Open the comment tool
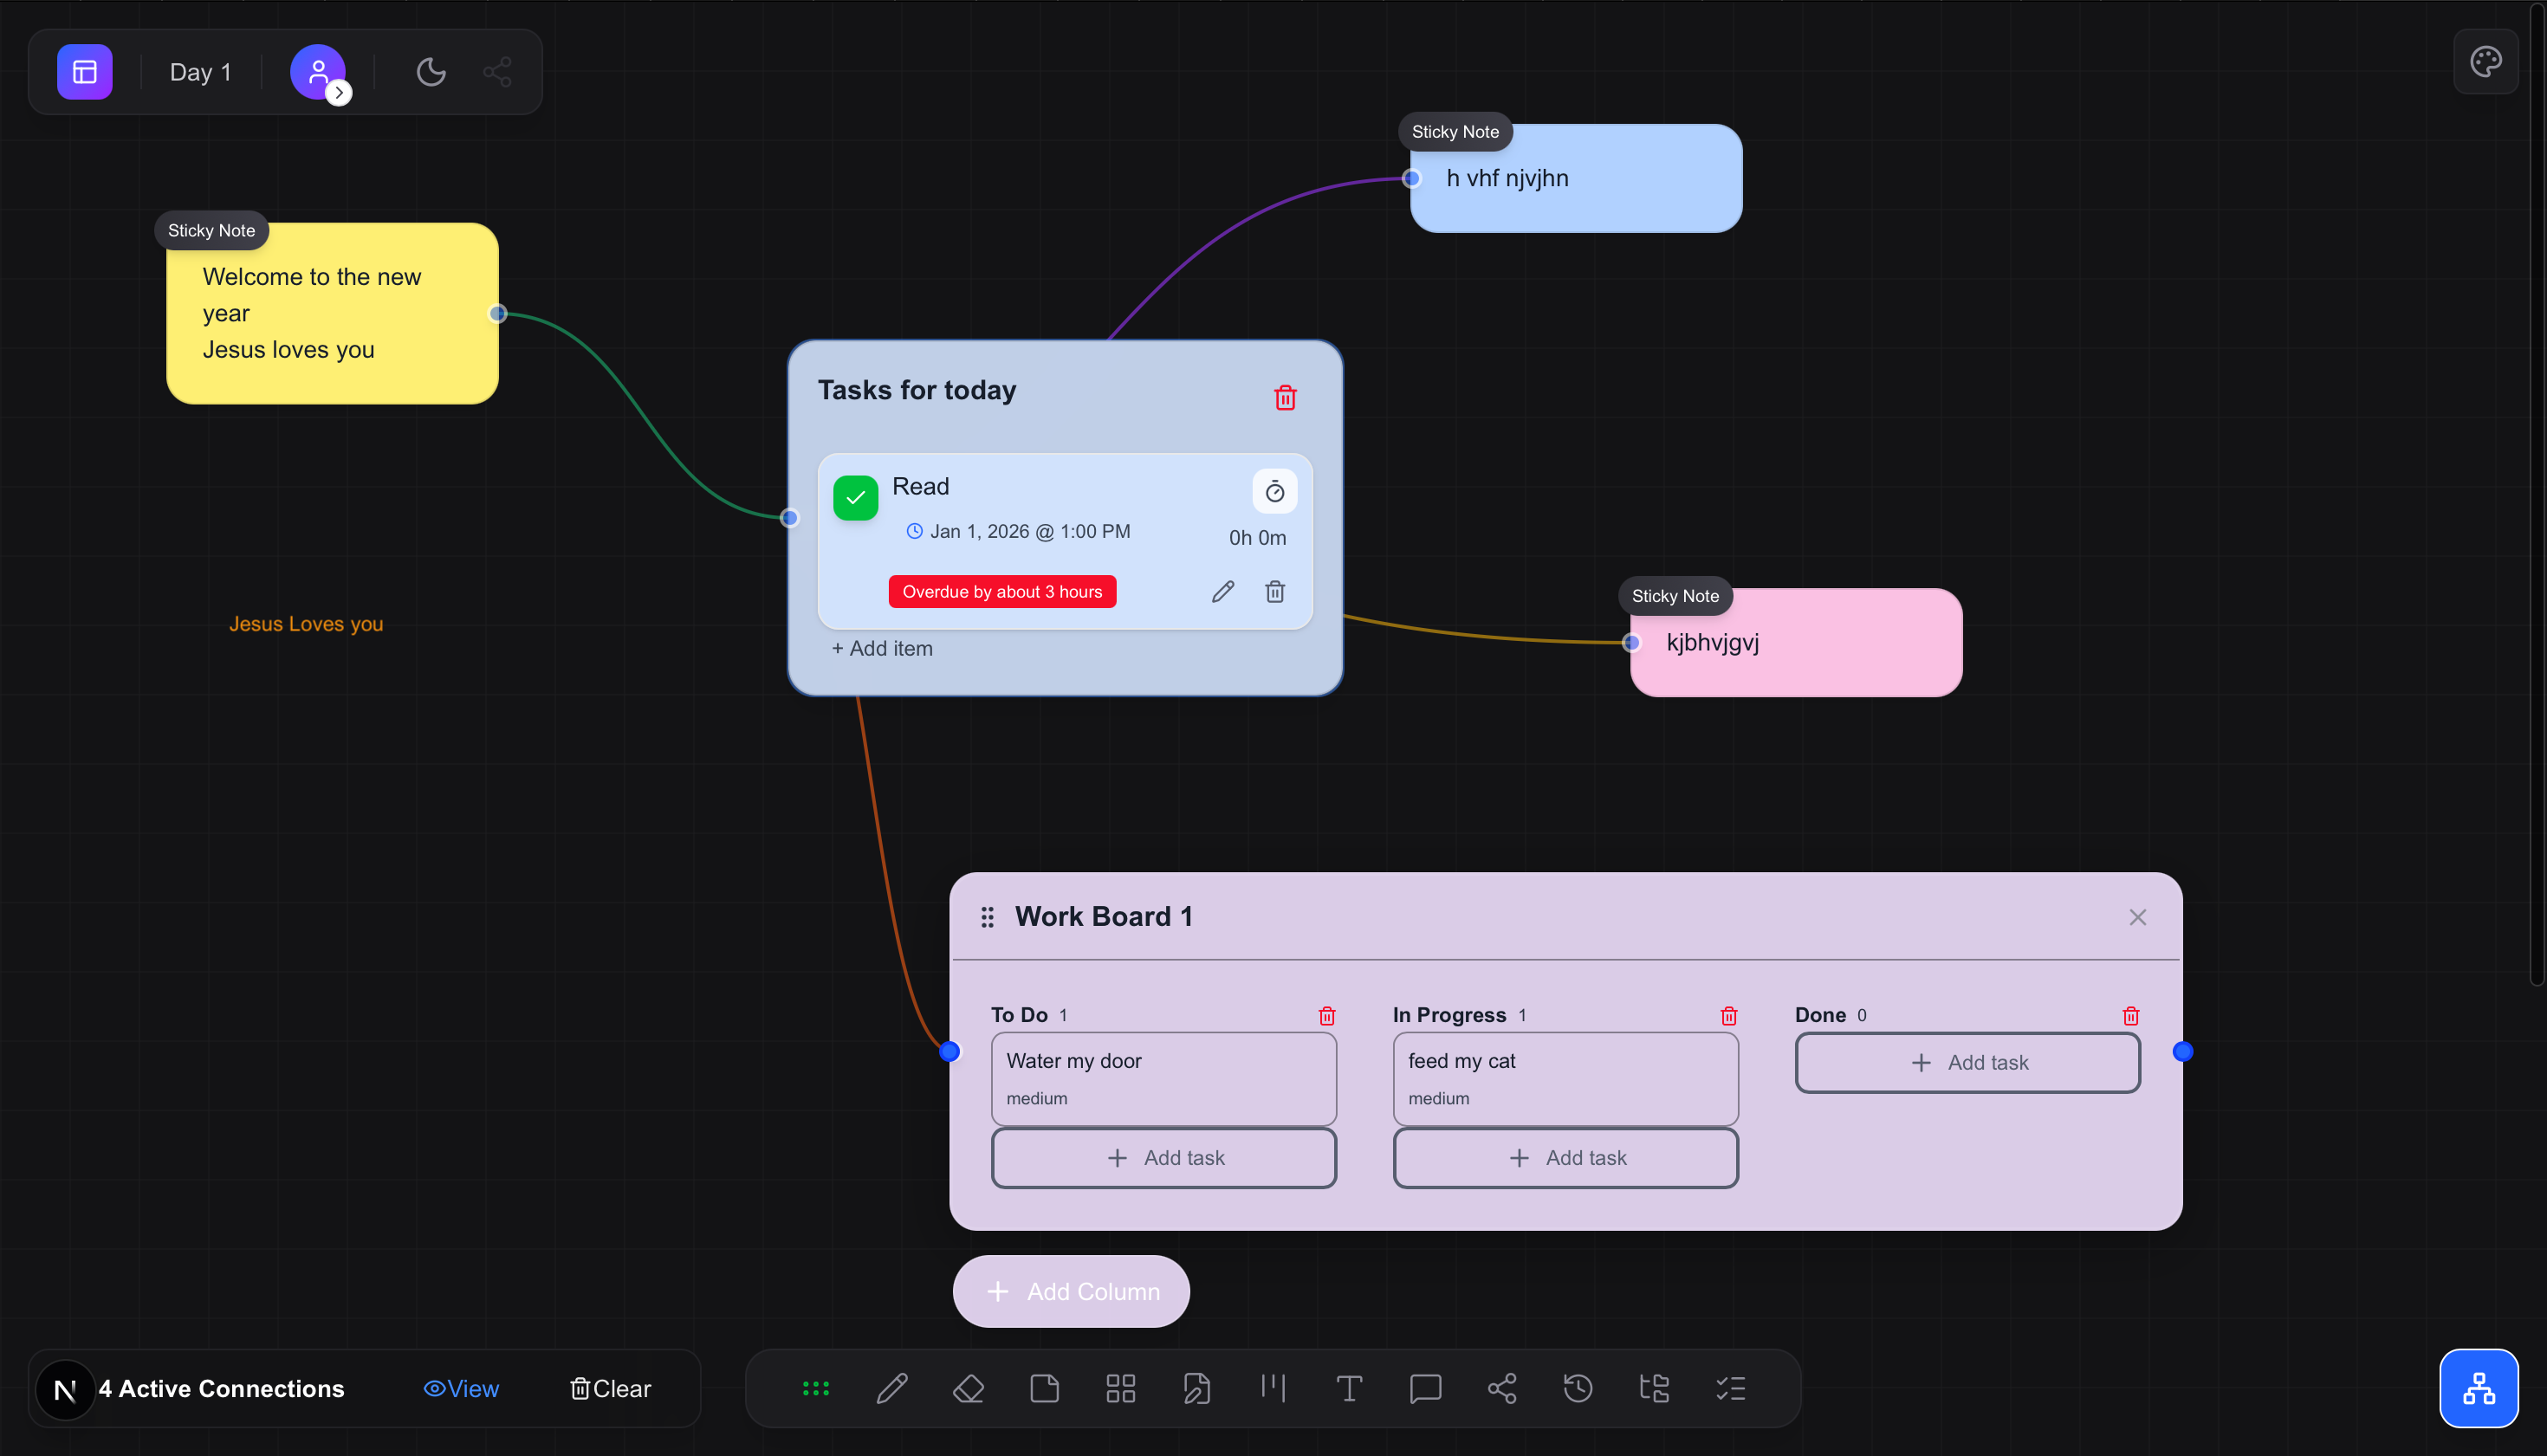 click(x=1425, y=1388)
